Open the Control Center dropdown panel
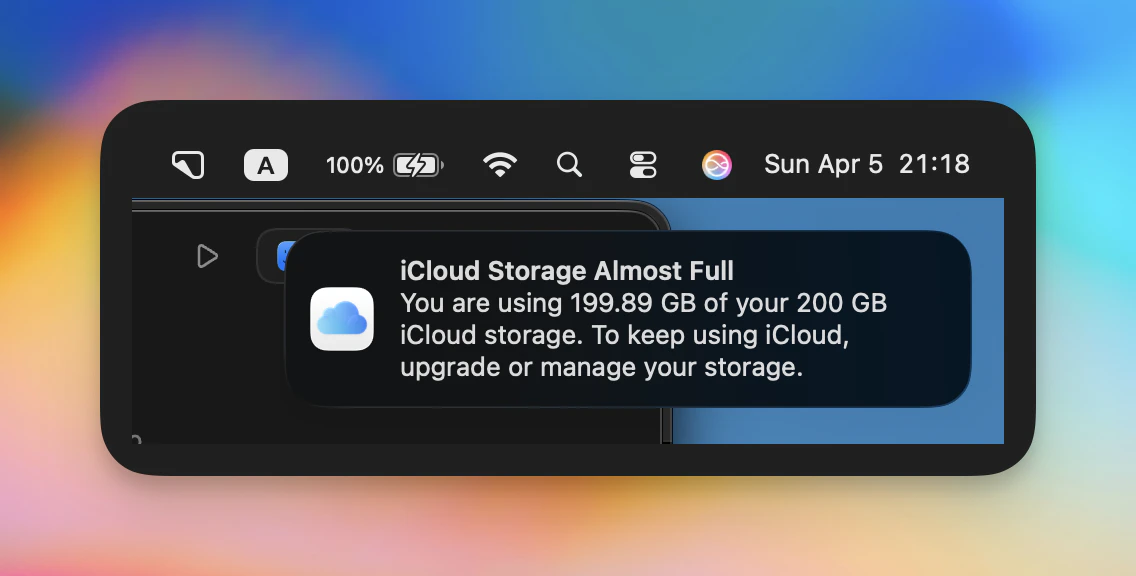Viewport: 1136px width, 576px height. (643, 164)
